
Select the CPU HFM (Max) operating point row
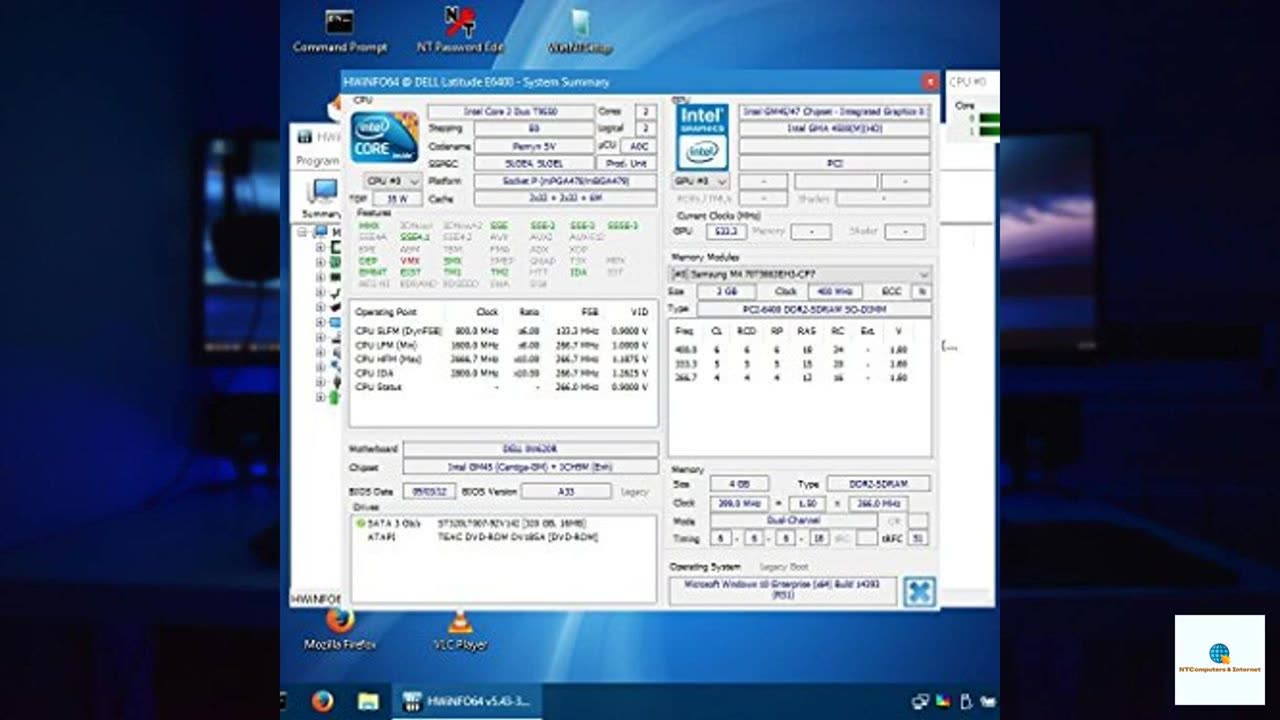[503, 358]
